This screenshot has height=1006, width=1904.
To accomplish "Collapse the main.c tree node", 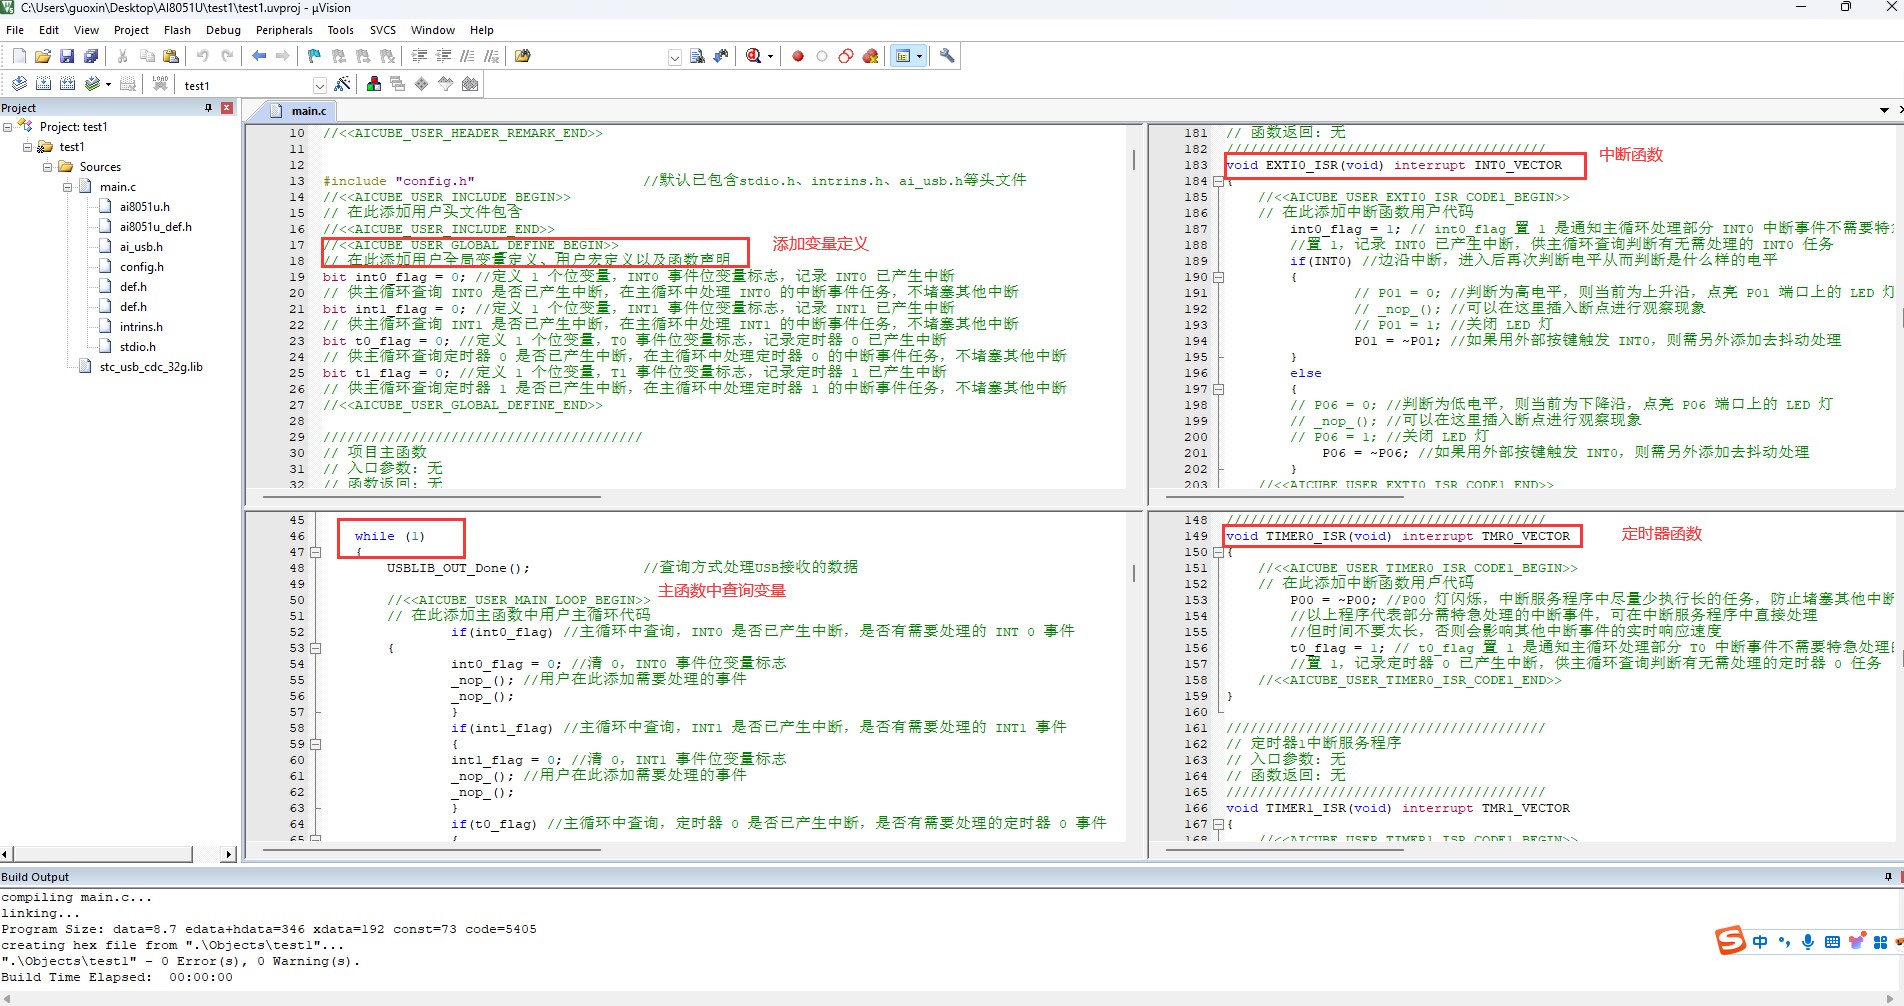I will [67, 187].
